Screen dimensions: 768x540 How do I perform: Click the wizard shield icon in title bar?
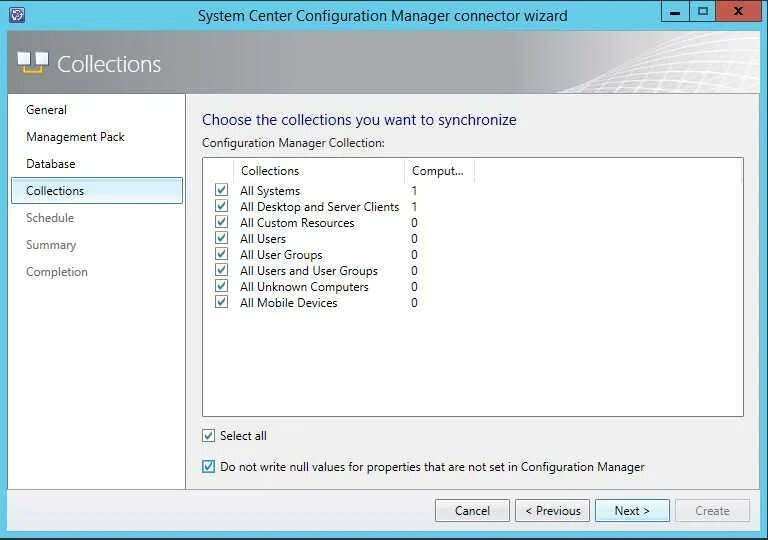point(17,14)
